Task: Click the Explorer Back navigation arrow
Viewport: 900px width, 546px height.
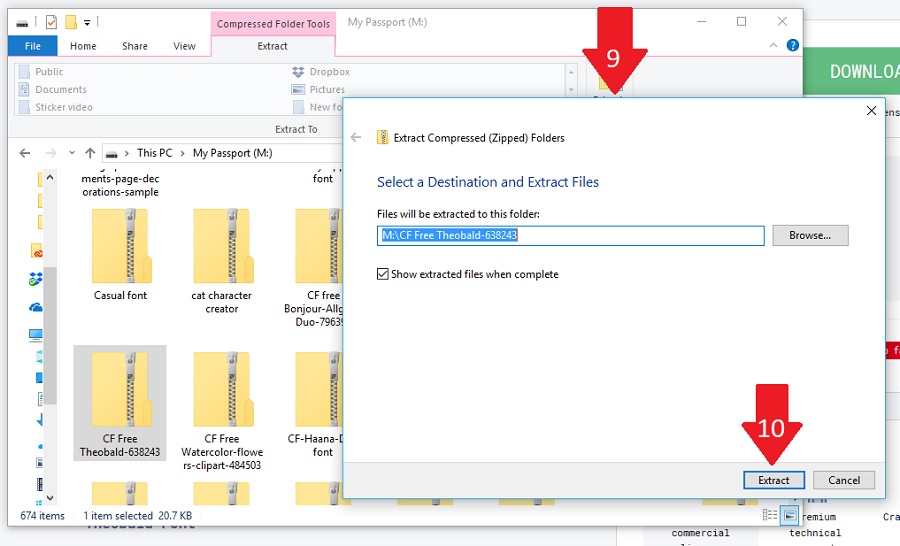Action: pos(25,153)
